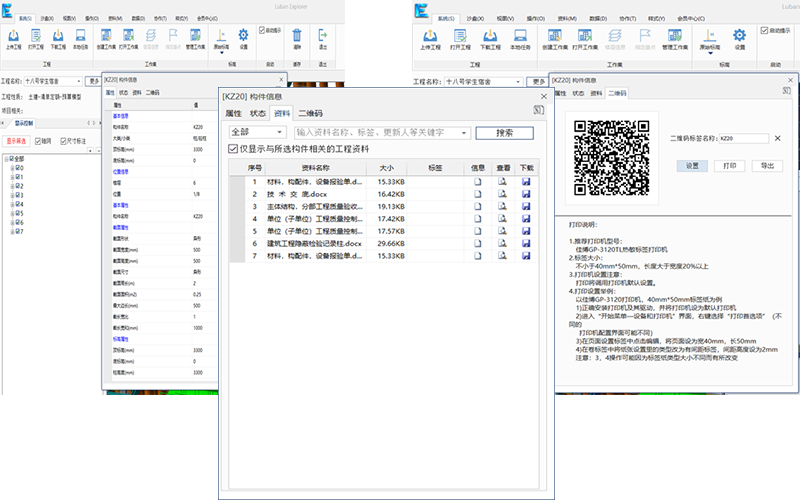Click 打开工作集 icon in the QR-code window
Image resolution: width=800 pixels, height=500 pixels.
tap(585, 36)
